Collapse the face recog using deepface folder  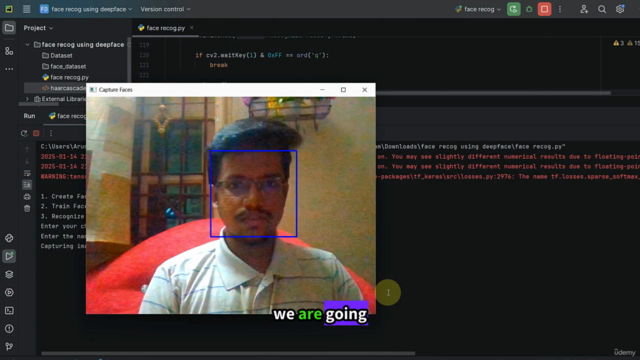click(x=27, y=44)
